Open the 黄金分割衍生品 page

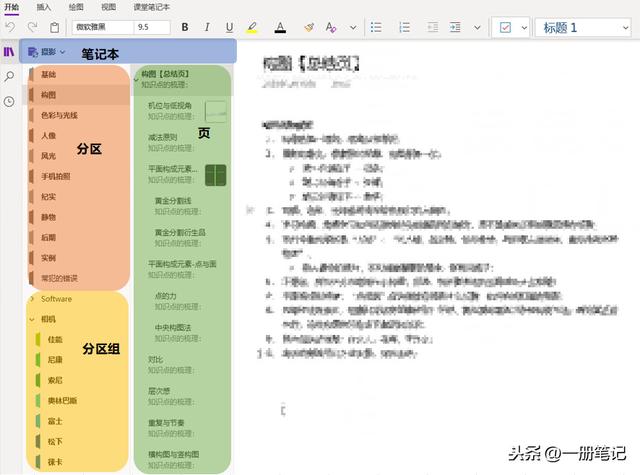(x=182, y=238)
